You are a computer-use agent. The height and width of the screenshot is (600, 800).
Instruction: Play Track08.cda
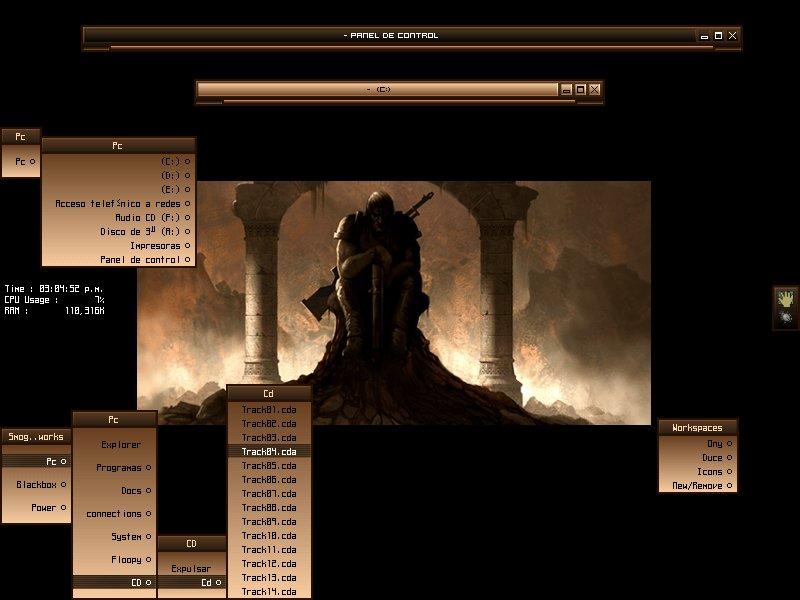[x=269, y=508]
